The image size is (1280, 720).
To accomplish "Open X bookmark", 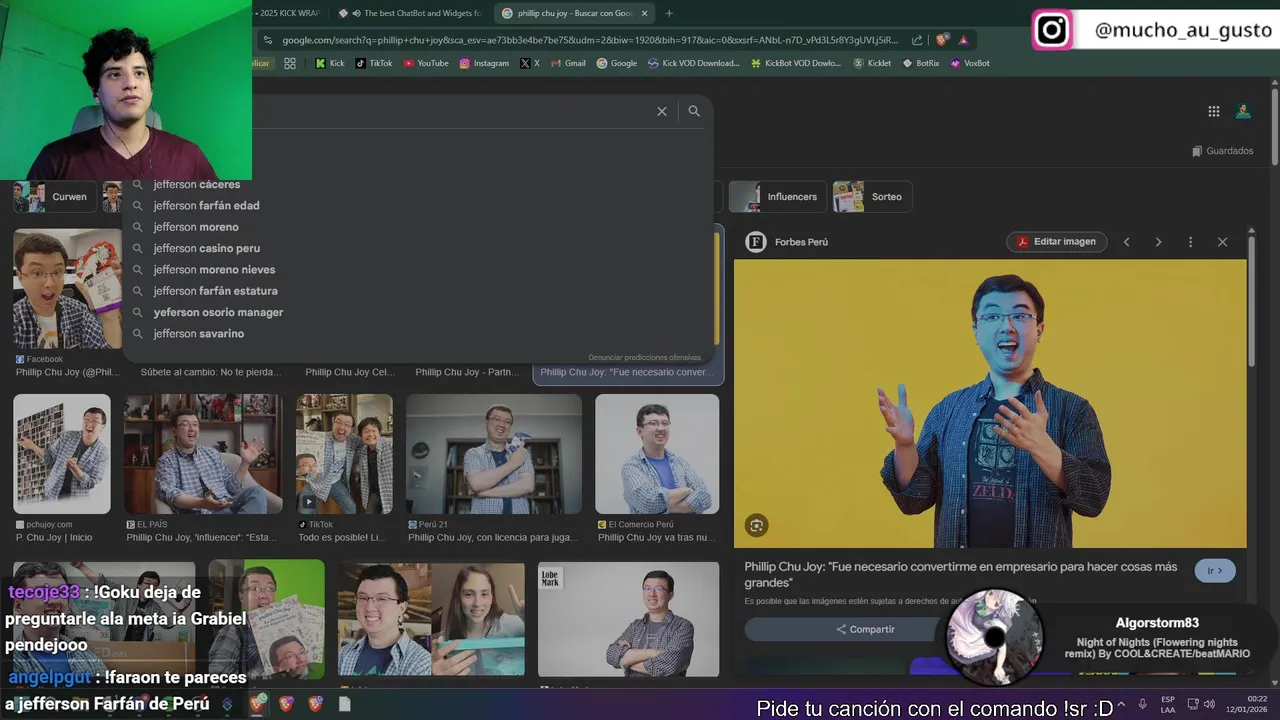I will point(530,63).
